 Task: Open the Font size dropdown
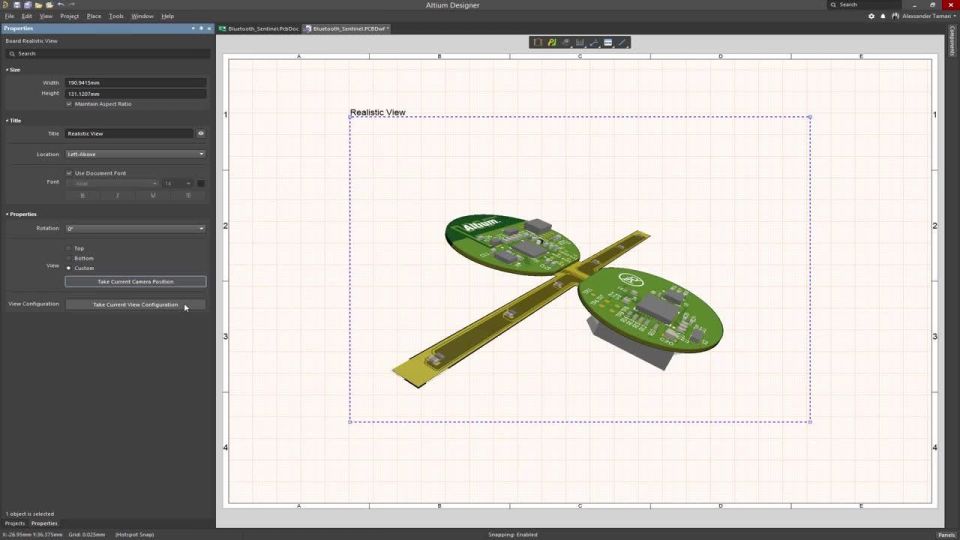click(x=178, y=183)
